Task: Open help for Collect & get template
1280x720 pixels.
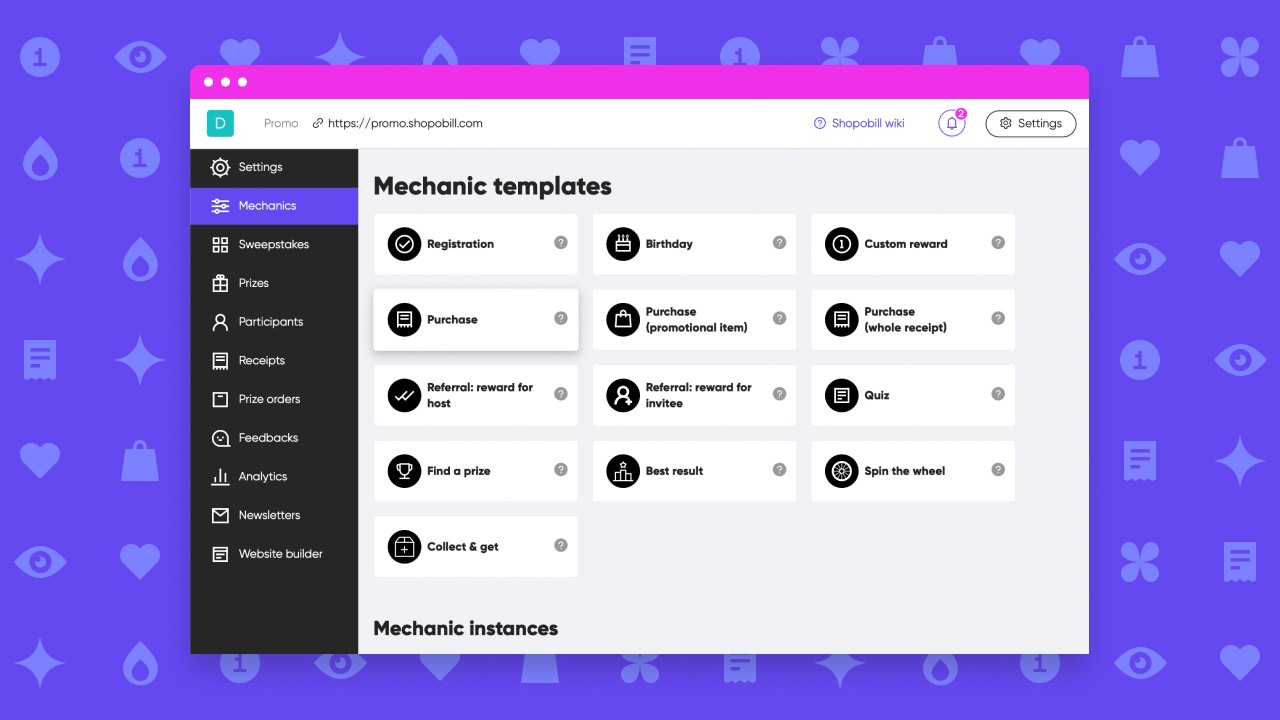Action: coord(561,545)
